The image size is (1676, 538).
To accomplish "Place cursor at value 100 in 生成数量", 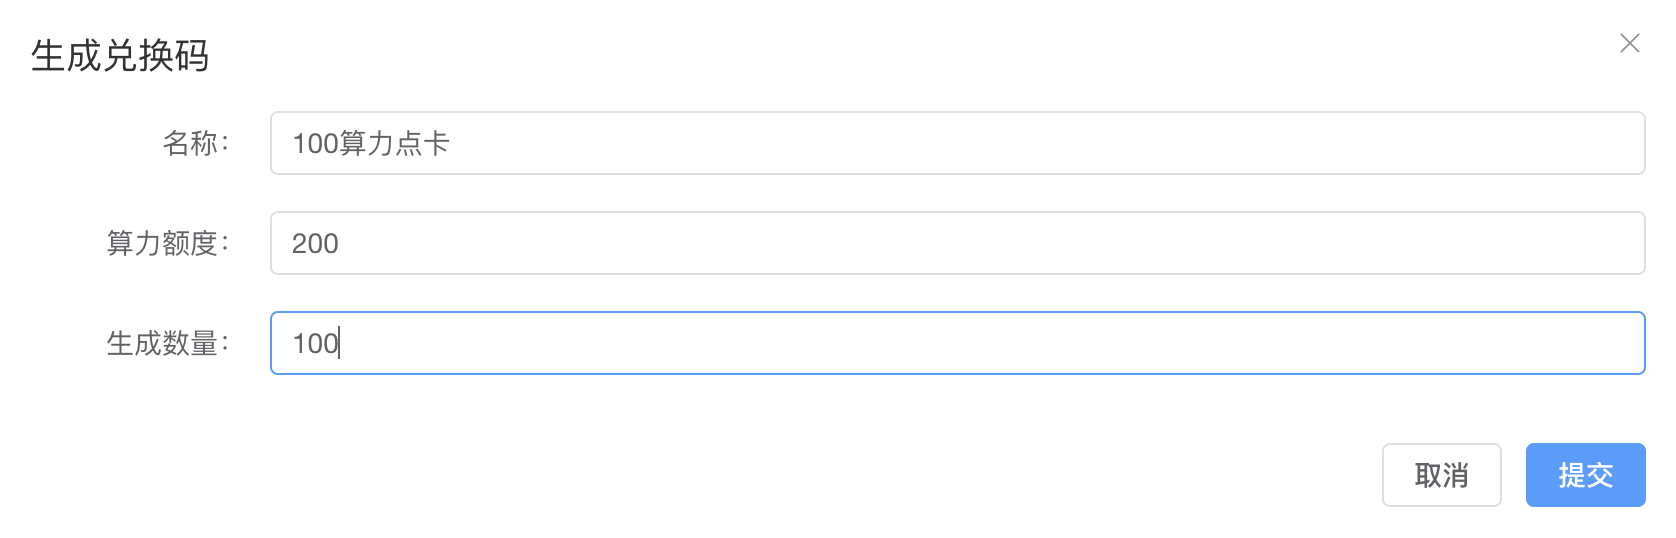I will coord(315,343).
